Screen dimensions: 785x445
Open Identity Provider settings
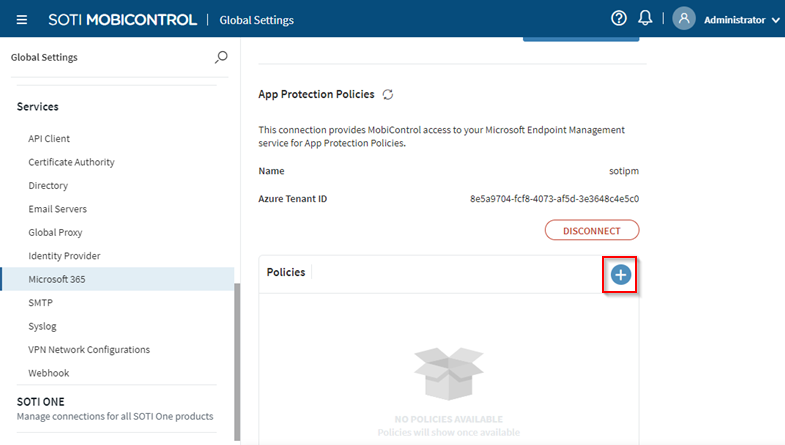click(x=64, y=256)
